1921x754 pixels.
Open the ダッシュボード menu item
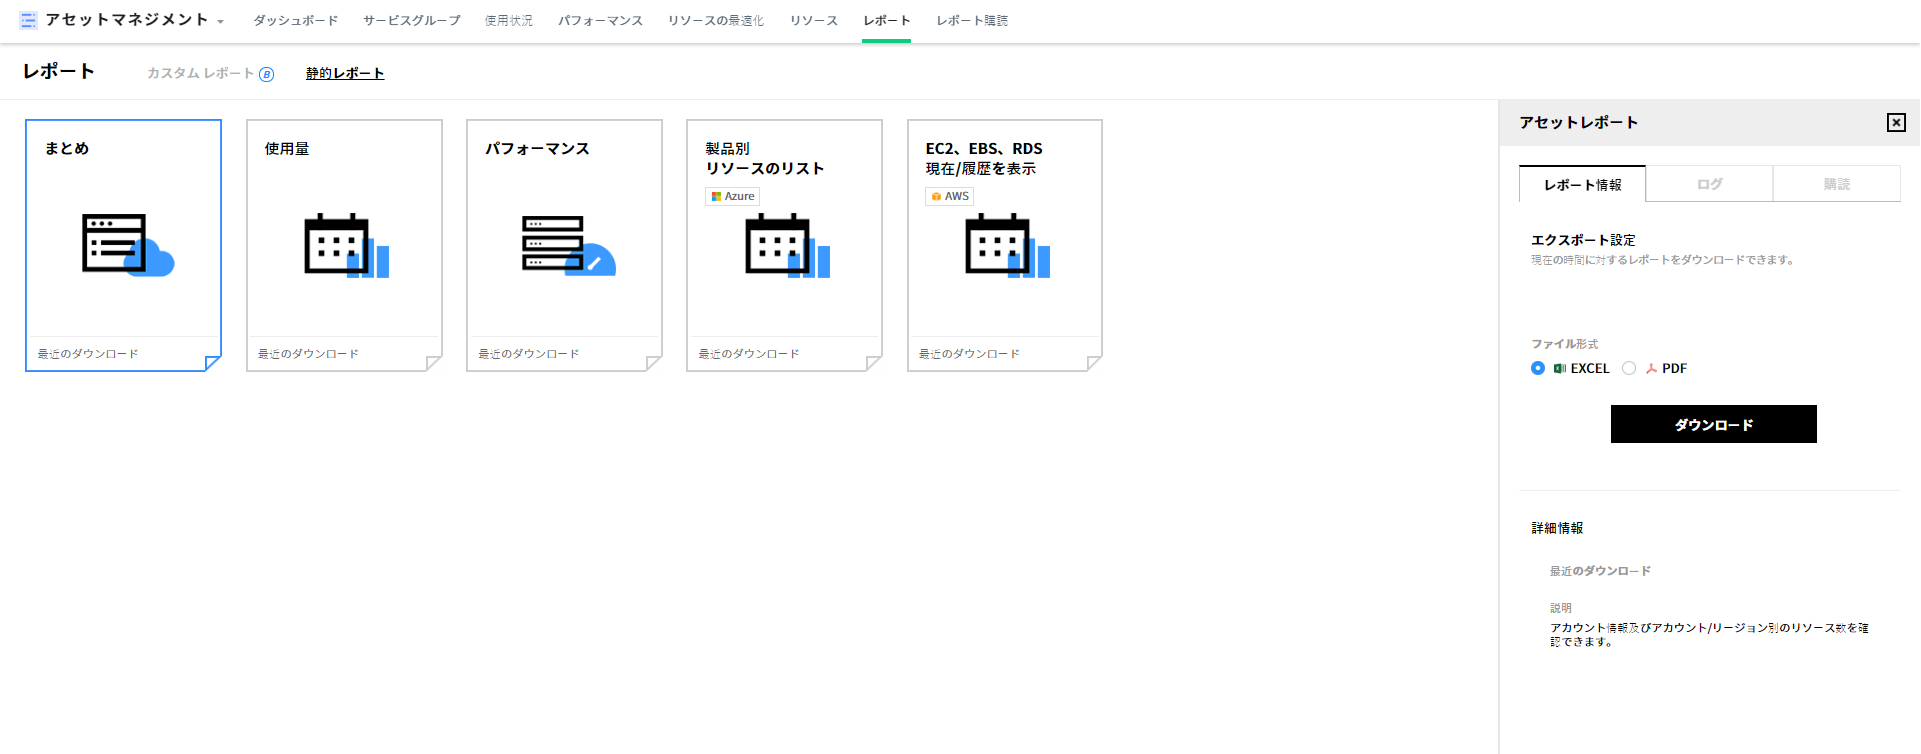pos(295,21)
